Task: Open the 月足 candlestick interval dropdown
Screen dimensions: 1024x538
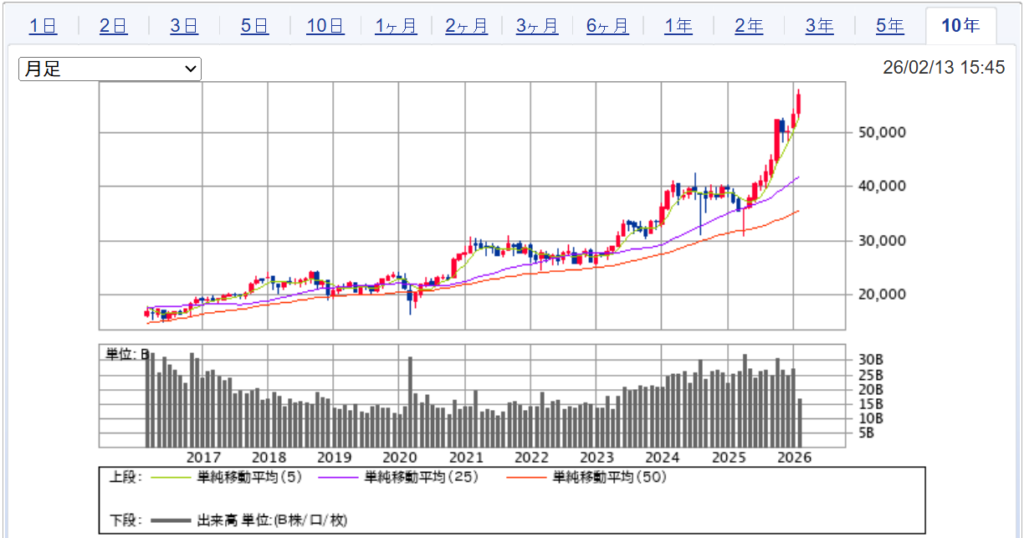Action: coord(110,69)
